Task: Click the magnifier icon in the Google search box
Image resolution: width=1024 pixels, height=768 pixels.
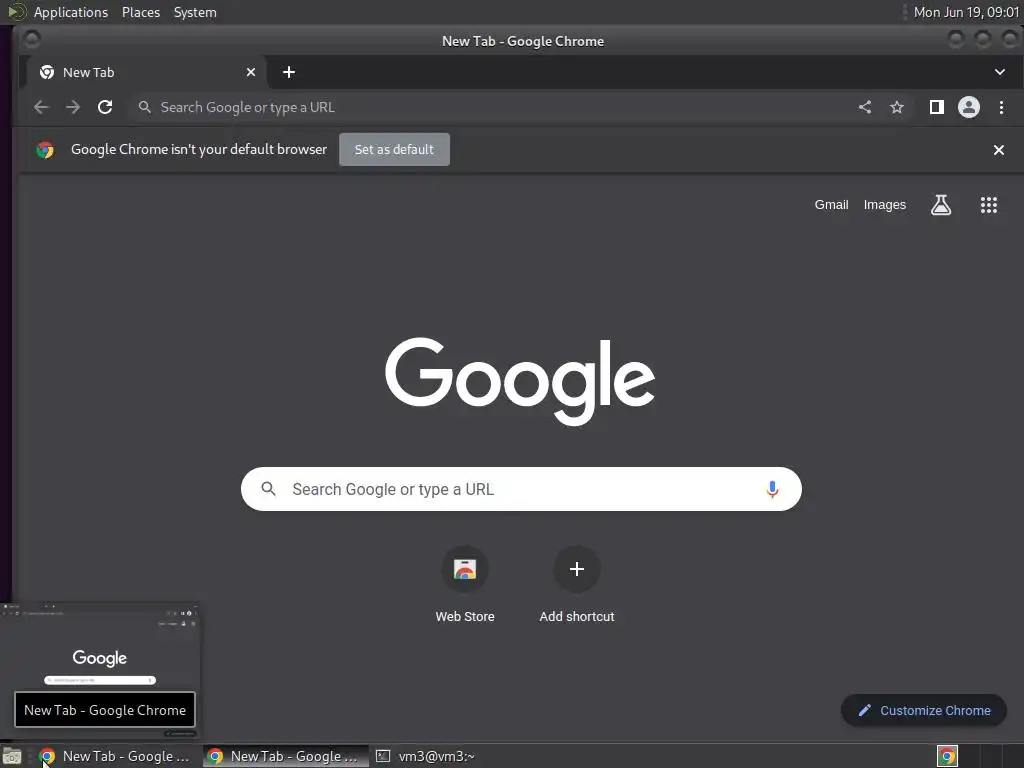Action: (x=268, y=488)
